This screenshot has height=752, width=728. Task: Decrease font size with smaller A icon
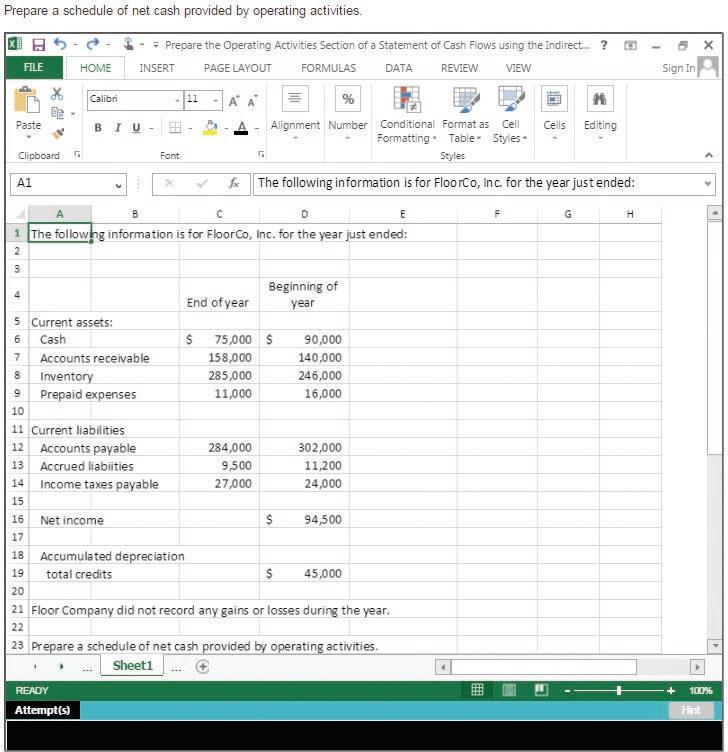pos(252,101)
